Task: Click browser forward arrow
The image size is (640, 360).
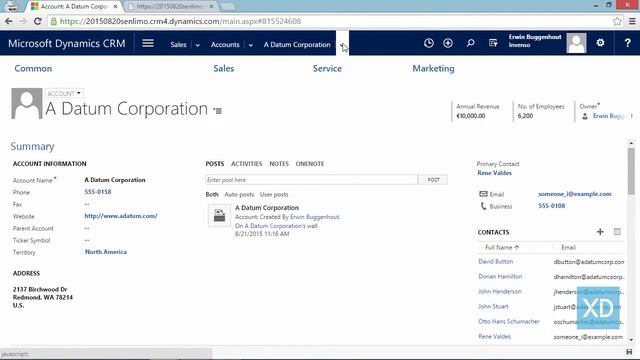Action: tap(23, 21)
